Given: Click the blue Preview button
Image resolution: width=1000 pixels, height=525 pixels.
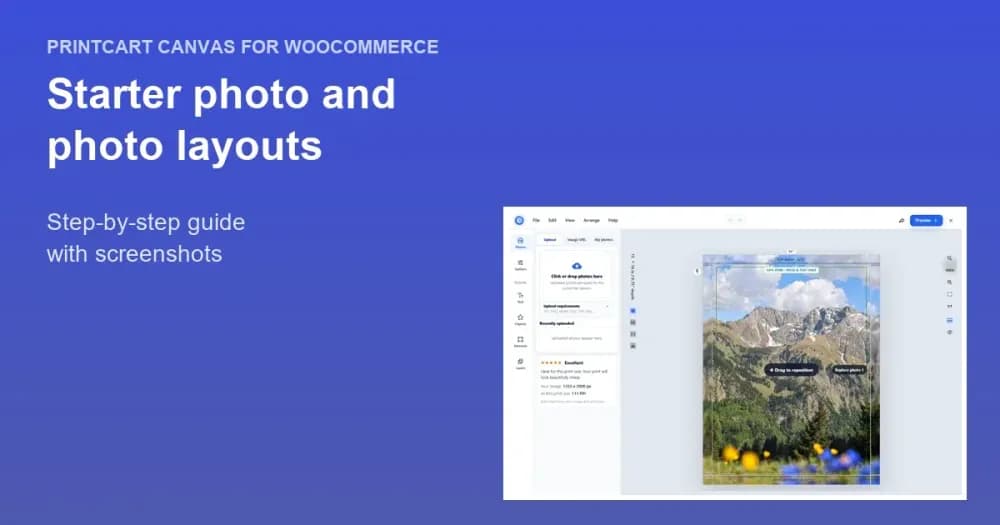Looking at the screenshot, I should coord(926,220).
